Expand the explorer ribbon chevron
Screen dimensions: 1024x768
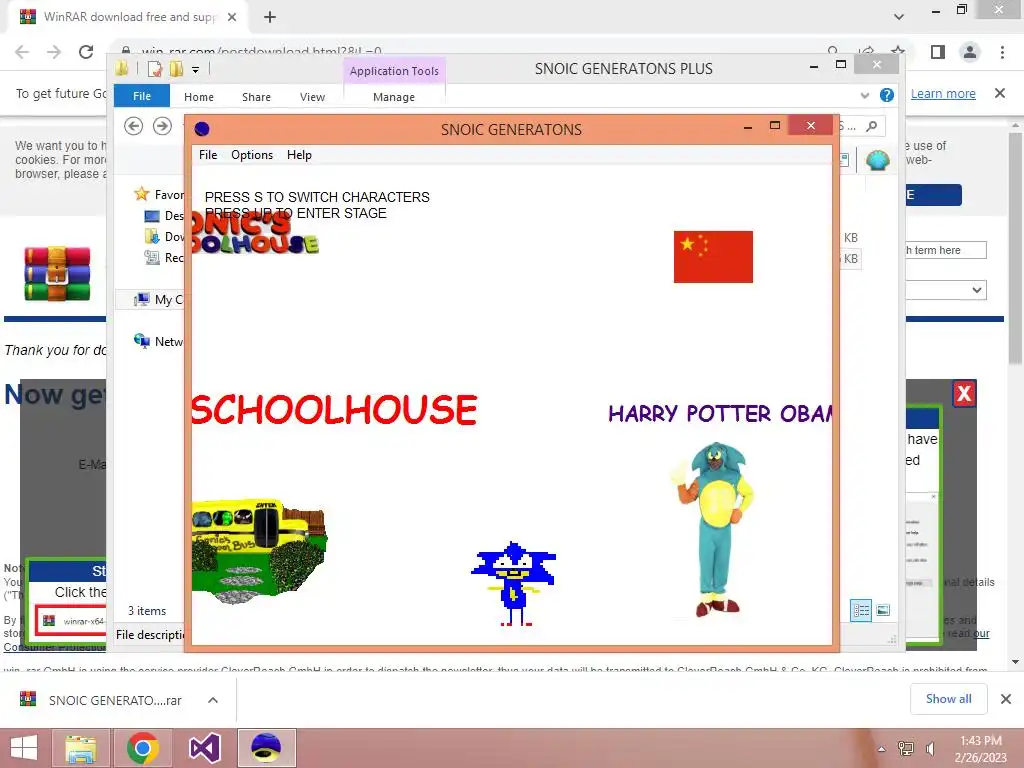coord(865,95)
